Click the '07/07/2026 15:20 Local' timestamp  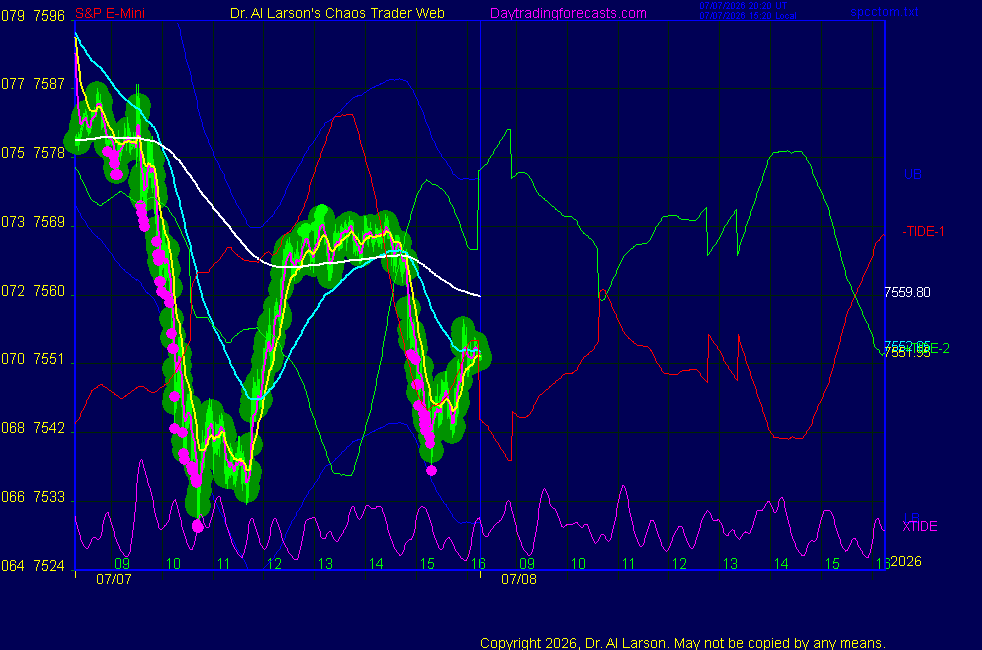[748, 16]
